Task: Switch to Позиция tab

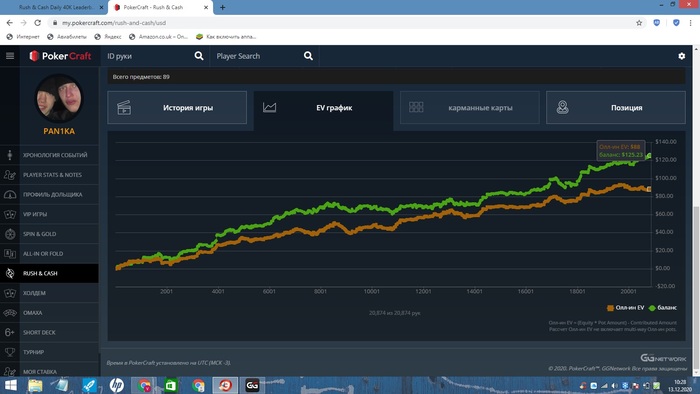Action: (616, 108)
